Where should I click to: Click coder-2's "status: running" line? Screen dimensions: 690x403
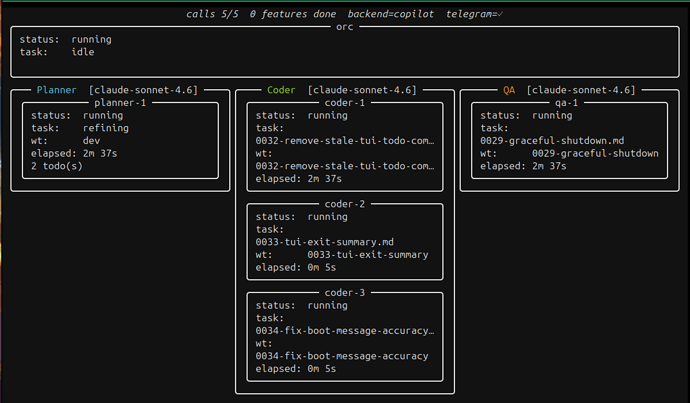click(x=301, y=216)
